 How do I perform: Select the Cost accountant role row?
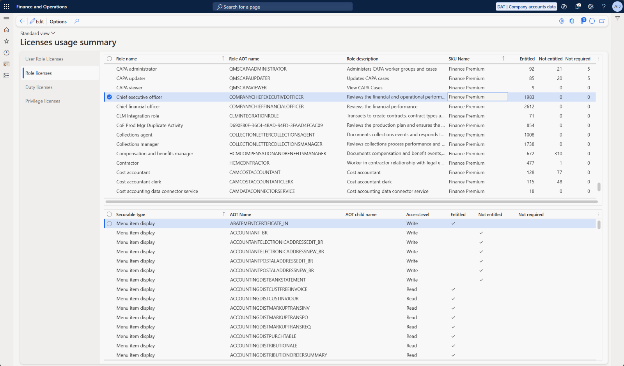tap(350, 172)
